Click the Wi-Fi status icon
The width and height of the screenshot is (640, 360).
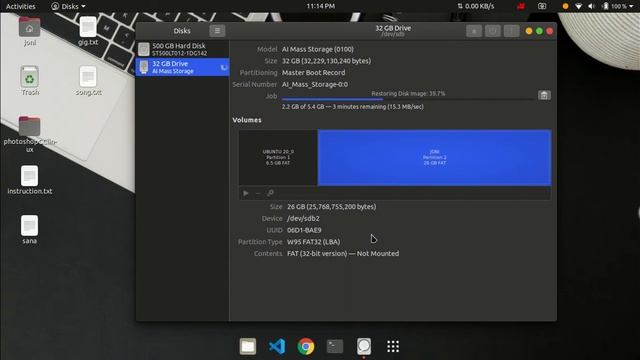[578, 6]
